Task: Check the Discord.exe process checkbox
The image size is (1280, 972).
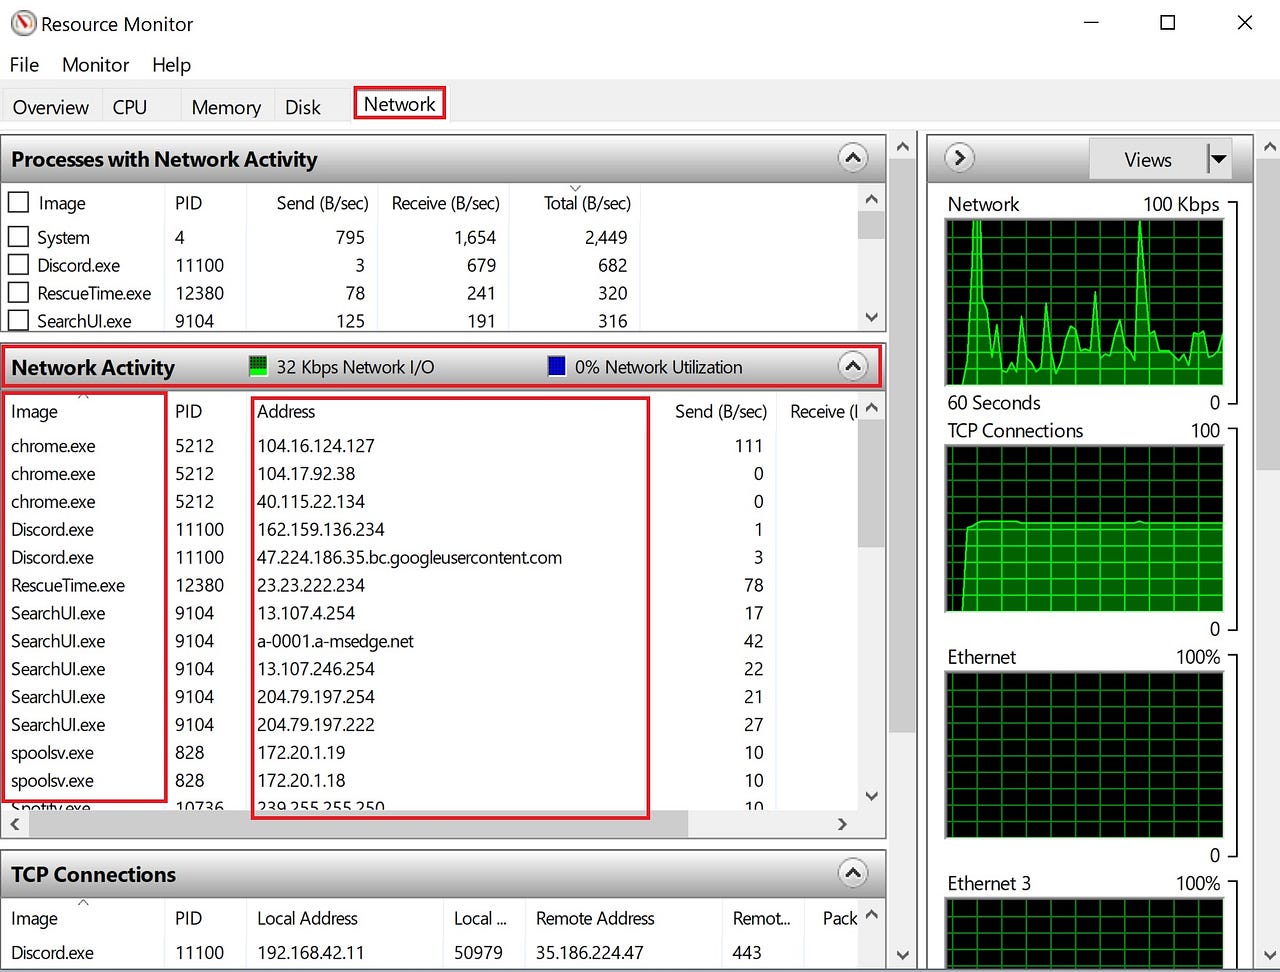Action: 17,265
